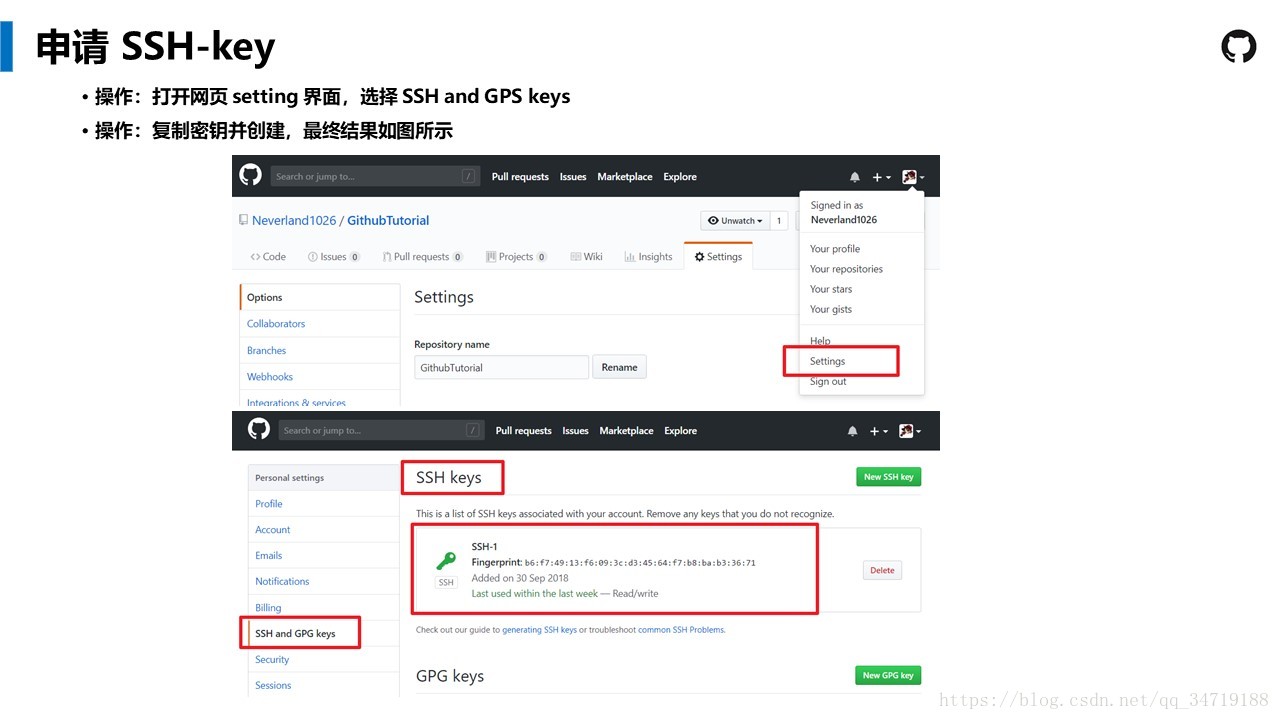Image resolution: width=1280 pixels, height=720 pixels.
Task: Select the repository Settings tab with gear
Action: [x=718, y=257]
